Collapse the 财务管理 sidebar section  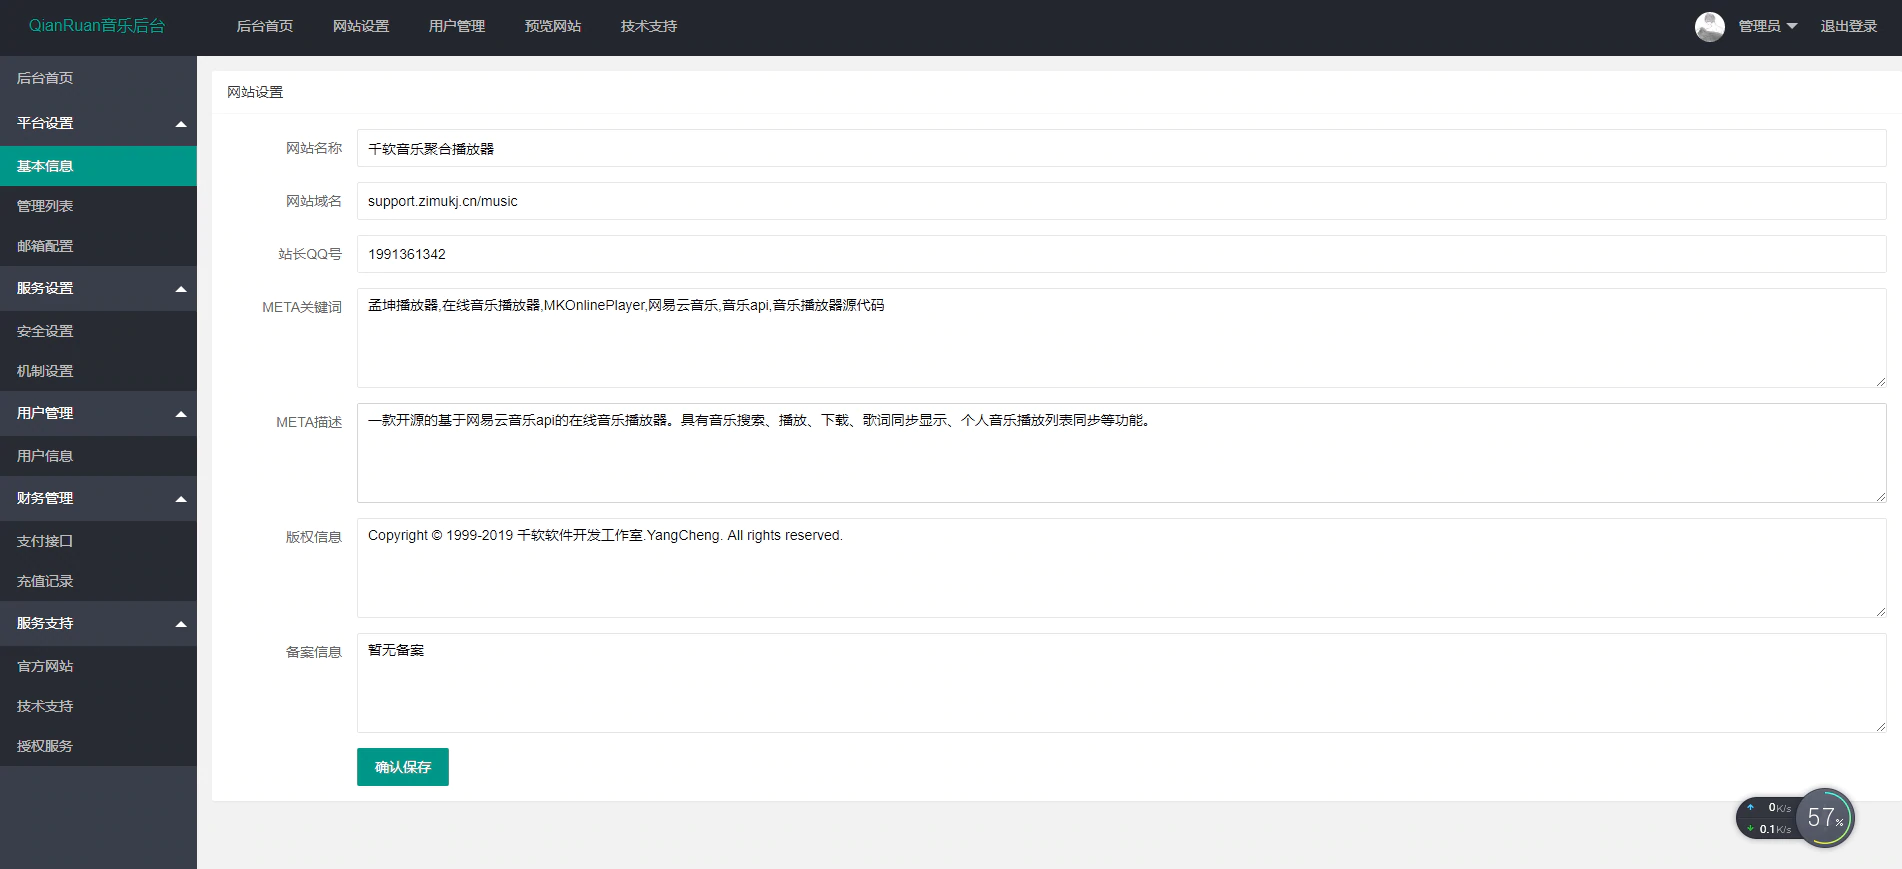pos(98,498)
